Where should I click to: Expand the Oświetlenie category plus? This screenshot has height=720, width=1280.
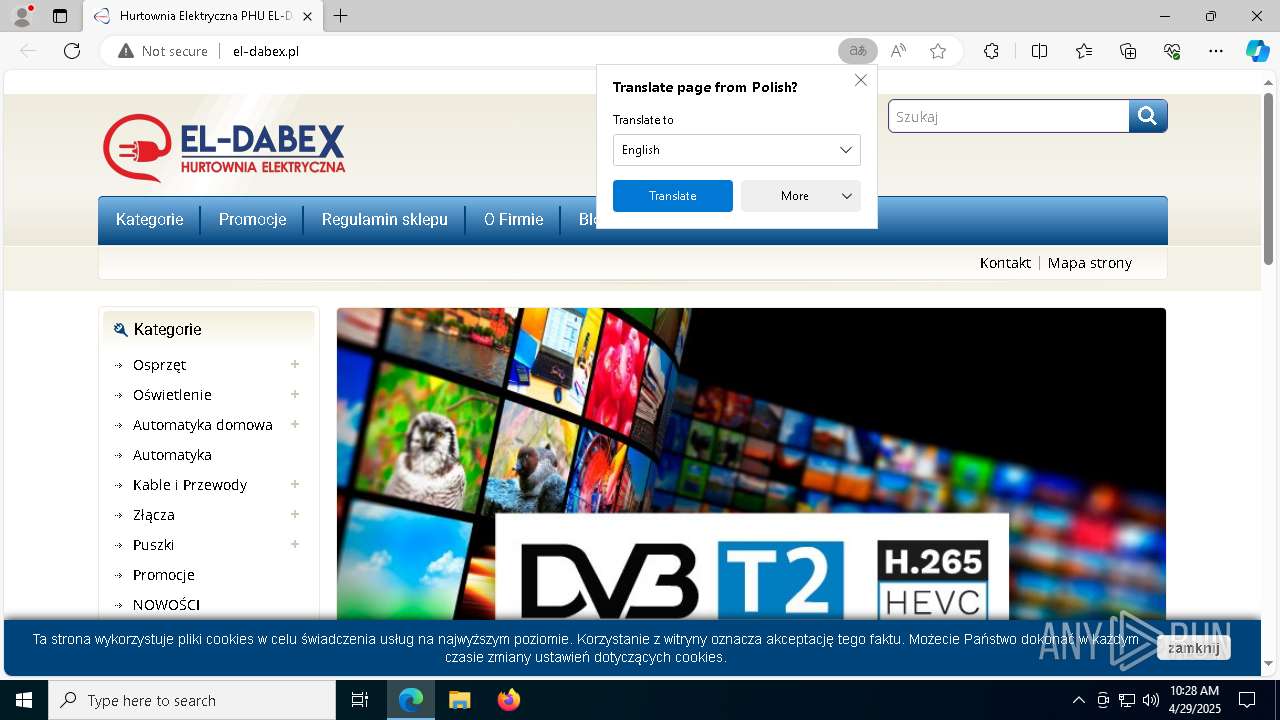[295, 394]
